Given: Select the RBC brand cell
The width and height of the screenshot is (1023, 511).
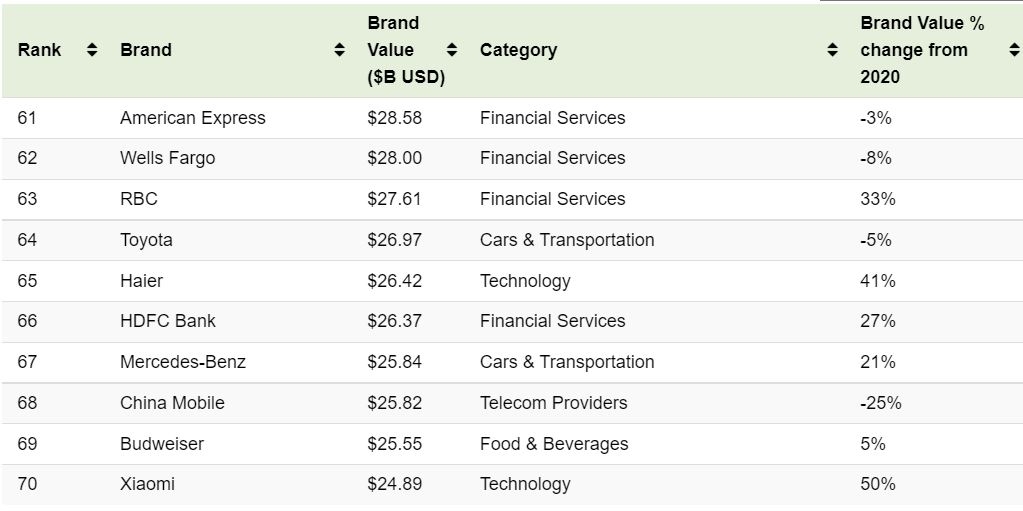Looking at the screenshot, I should point(139,199).
